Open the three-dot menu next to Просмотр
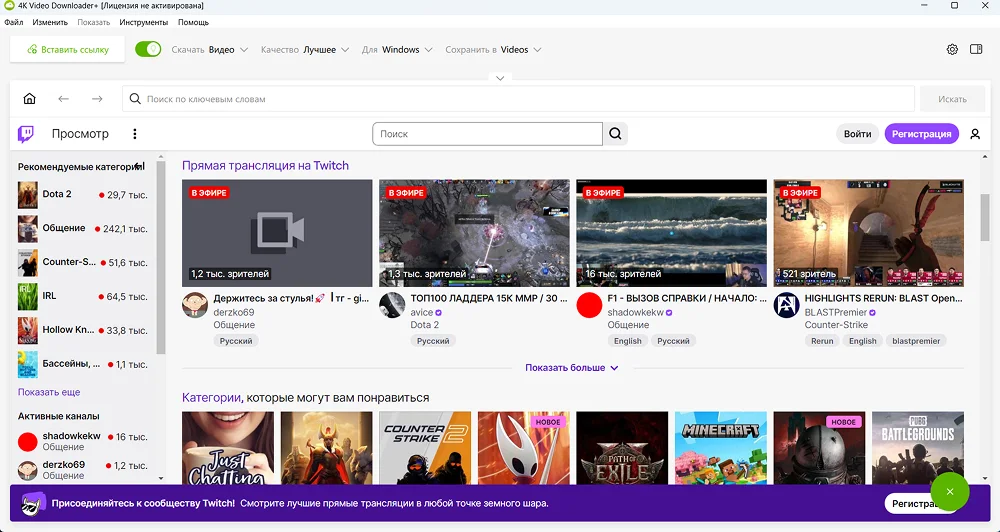The width and height of the screenshot is (1000, 532). coord(135,134)
